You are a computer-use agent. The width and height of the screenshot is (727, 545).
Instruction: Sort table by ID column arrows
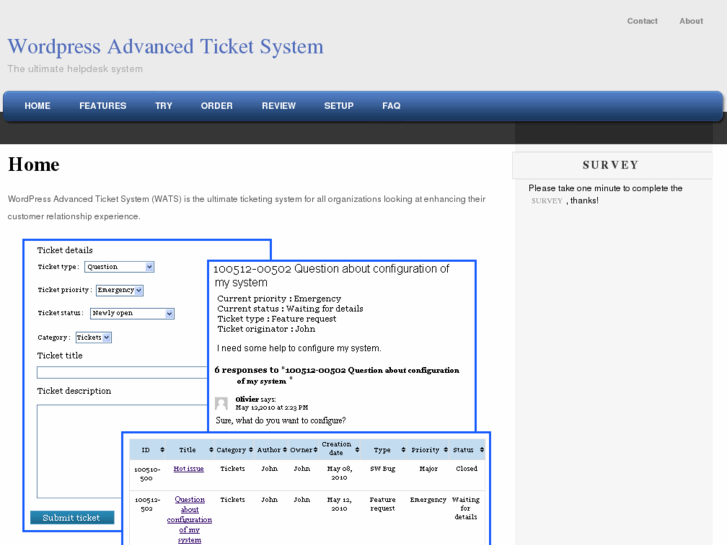tap(162, 450)
